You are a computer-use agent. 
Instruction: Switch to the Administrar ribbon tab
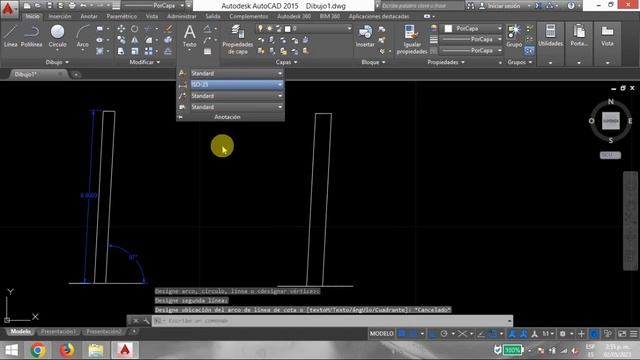pos(182,16)
